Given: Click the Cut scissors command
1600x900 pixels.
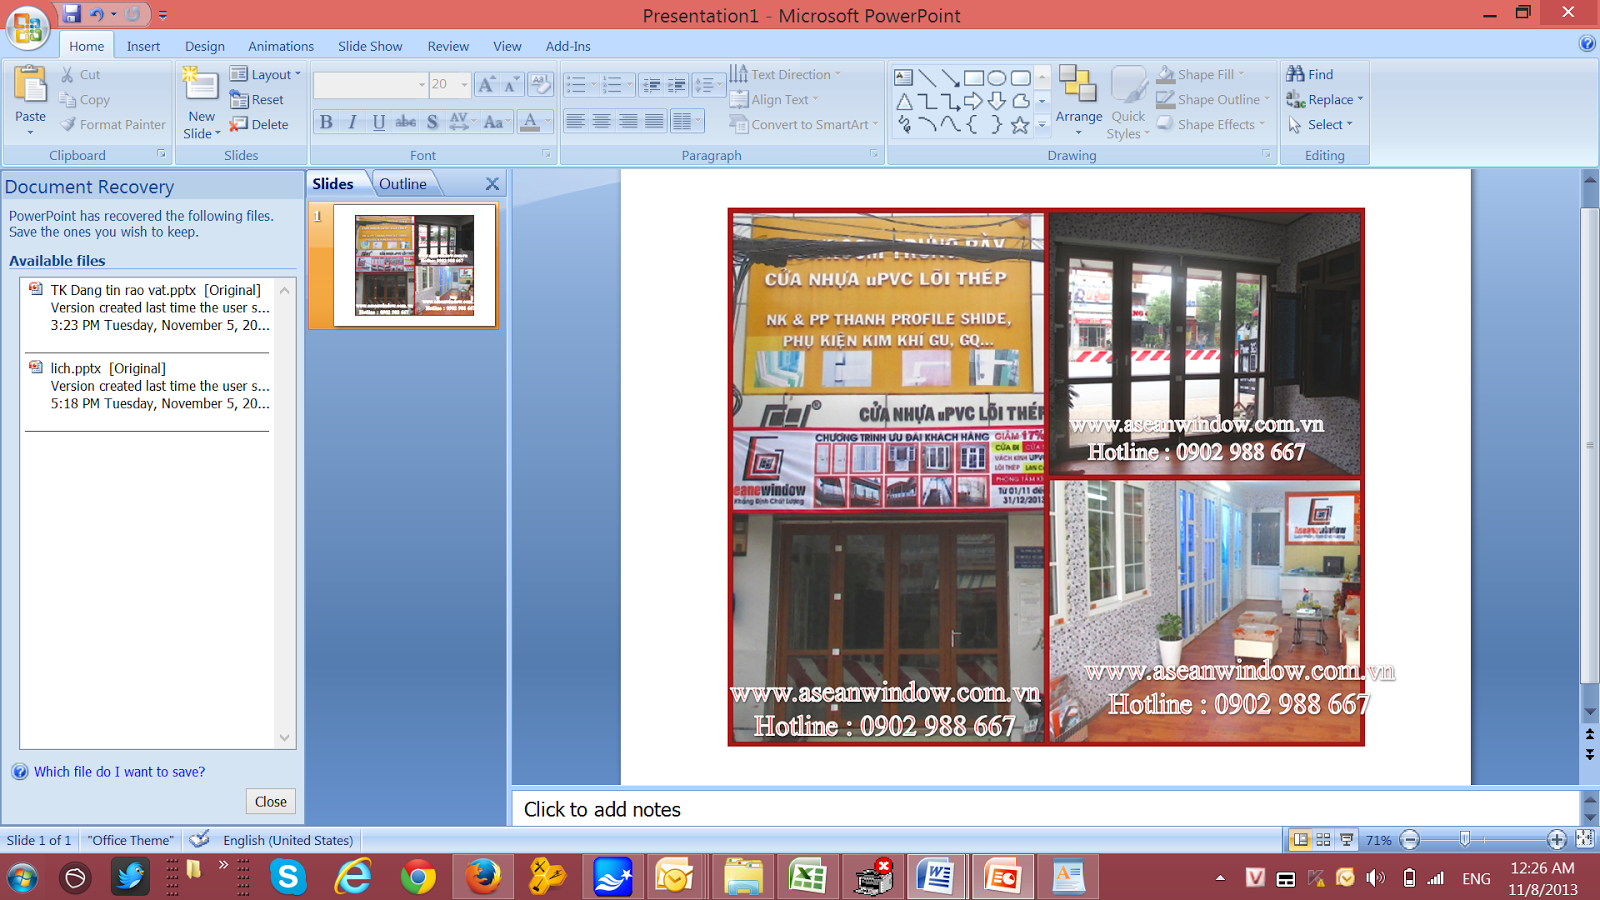Looking at the screenshot, I should tap(80, 74).
